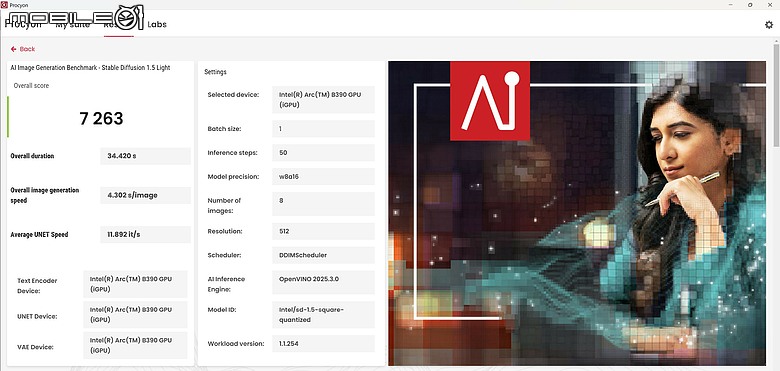
Task: Select the 4.302 s/image speed value
Action: pyautogui.click(x=145, y=195)
